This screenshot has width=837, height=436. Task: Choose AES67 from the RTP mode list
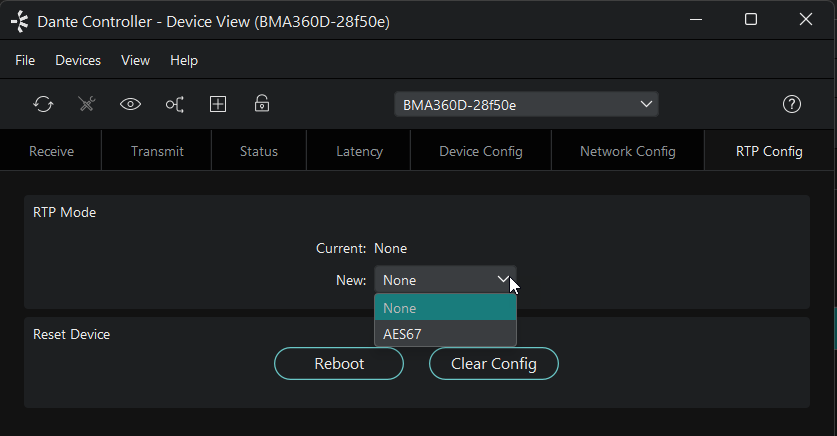[445, 334]
